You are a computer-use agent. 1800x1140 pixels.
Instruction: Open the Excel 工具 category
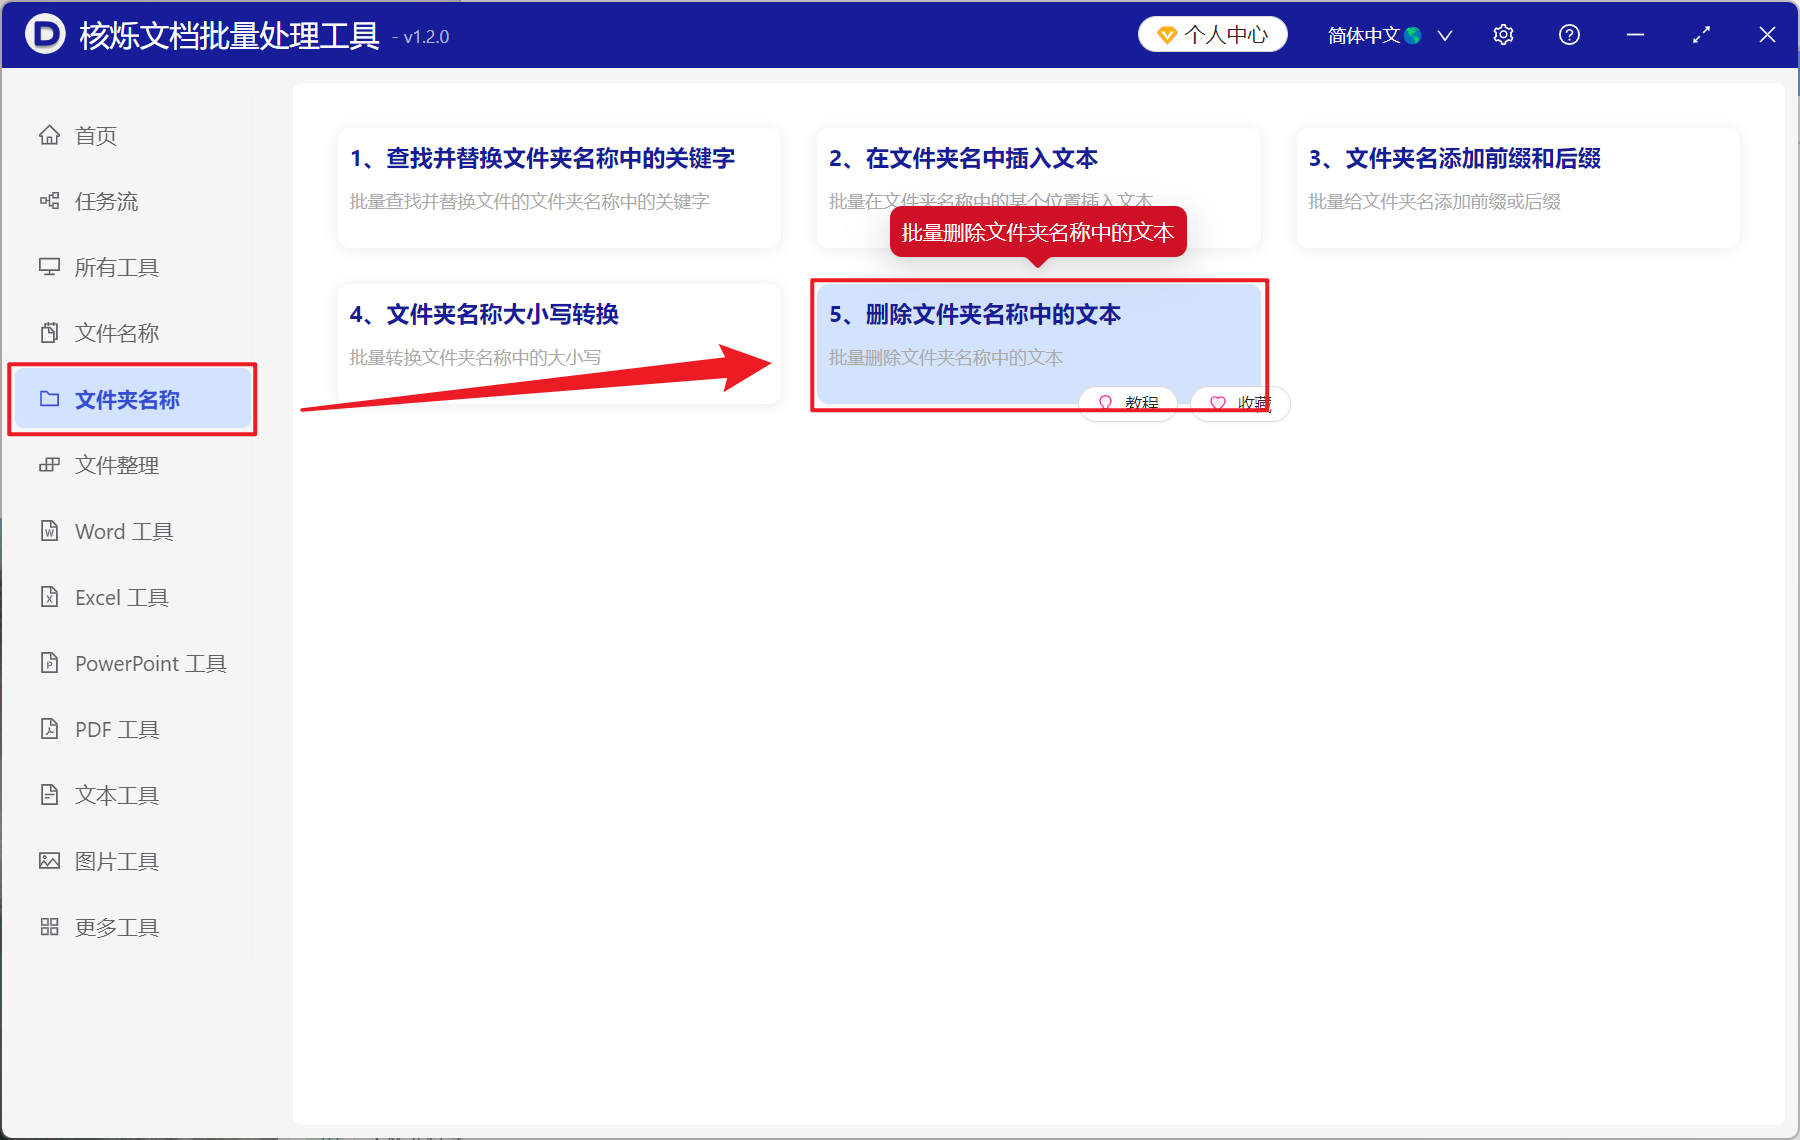pyautogui.click(x=50, y=596)
